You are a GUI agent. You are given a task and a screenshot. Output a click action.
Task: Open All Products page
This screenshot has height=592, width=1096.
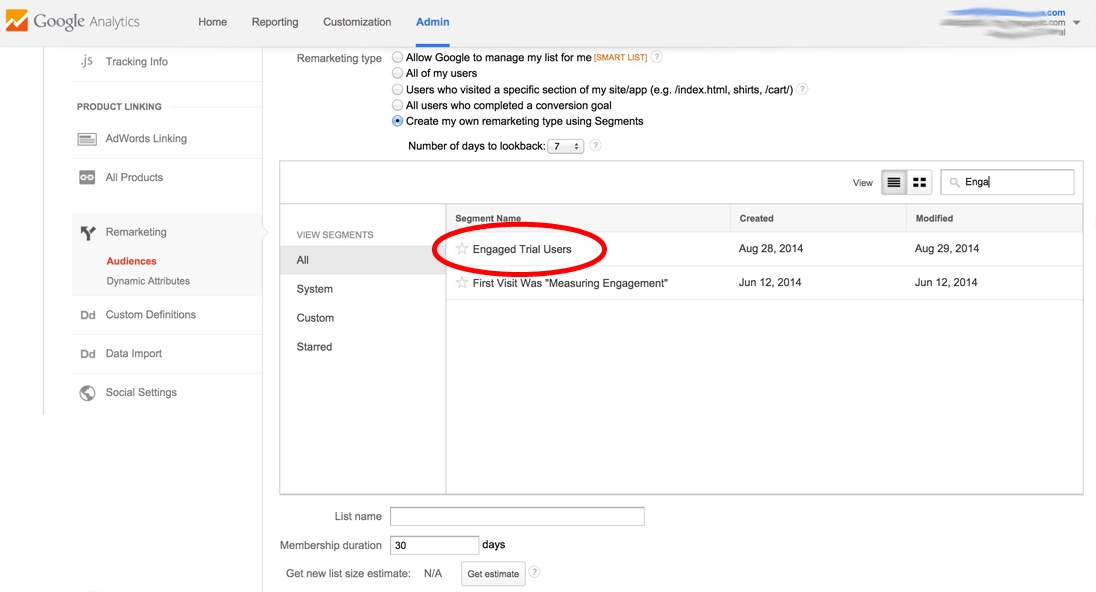[134, 178]
